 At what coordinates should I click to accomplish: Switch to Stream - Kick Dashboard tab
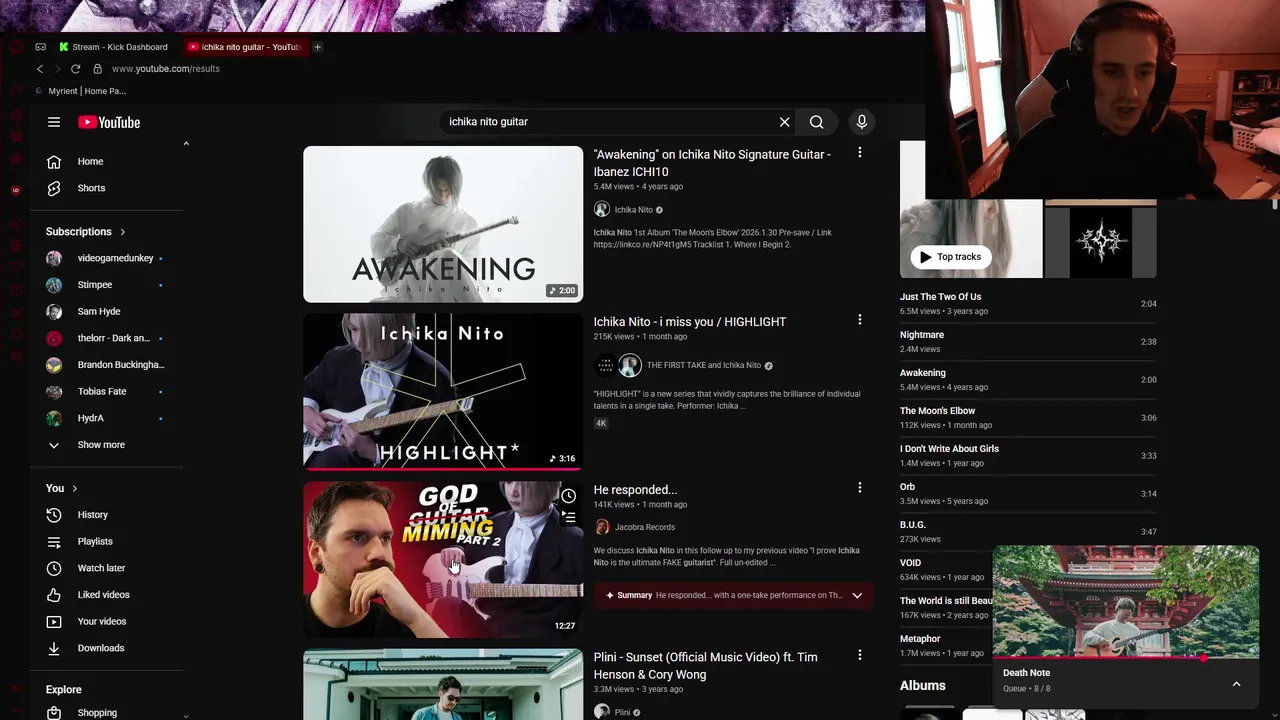113,47
